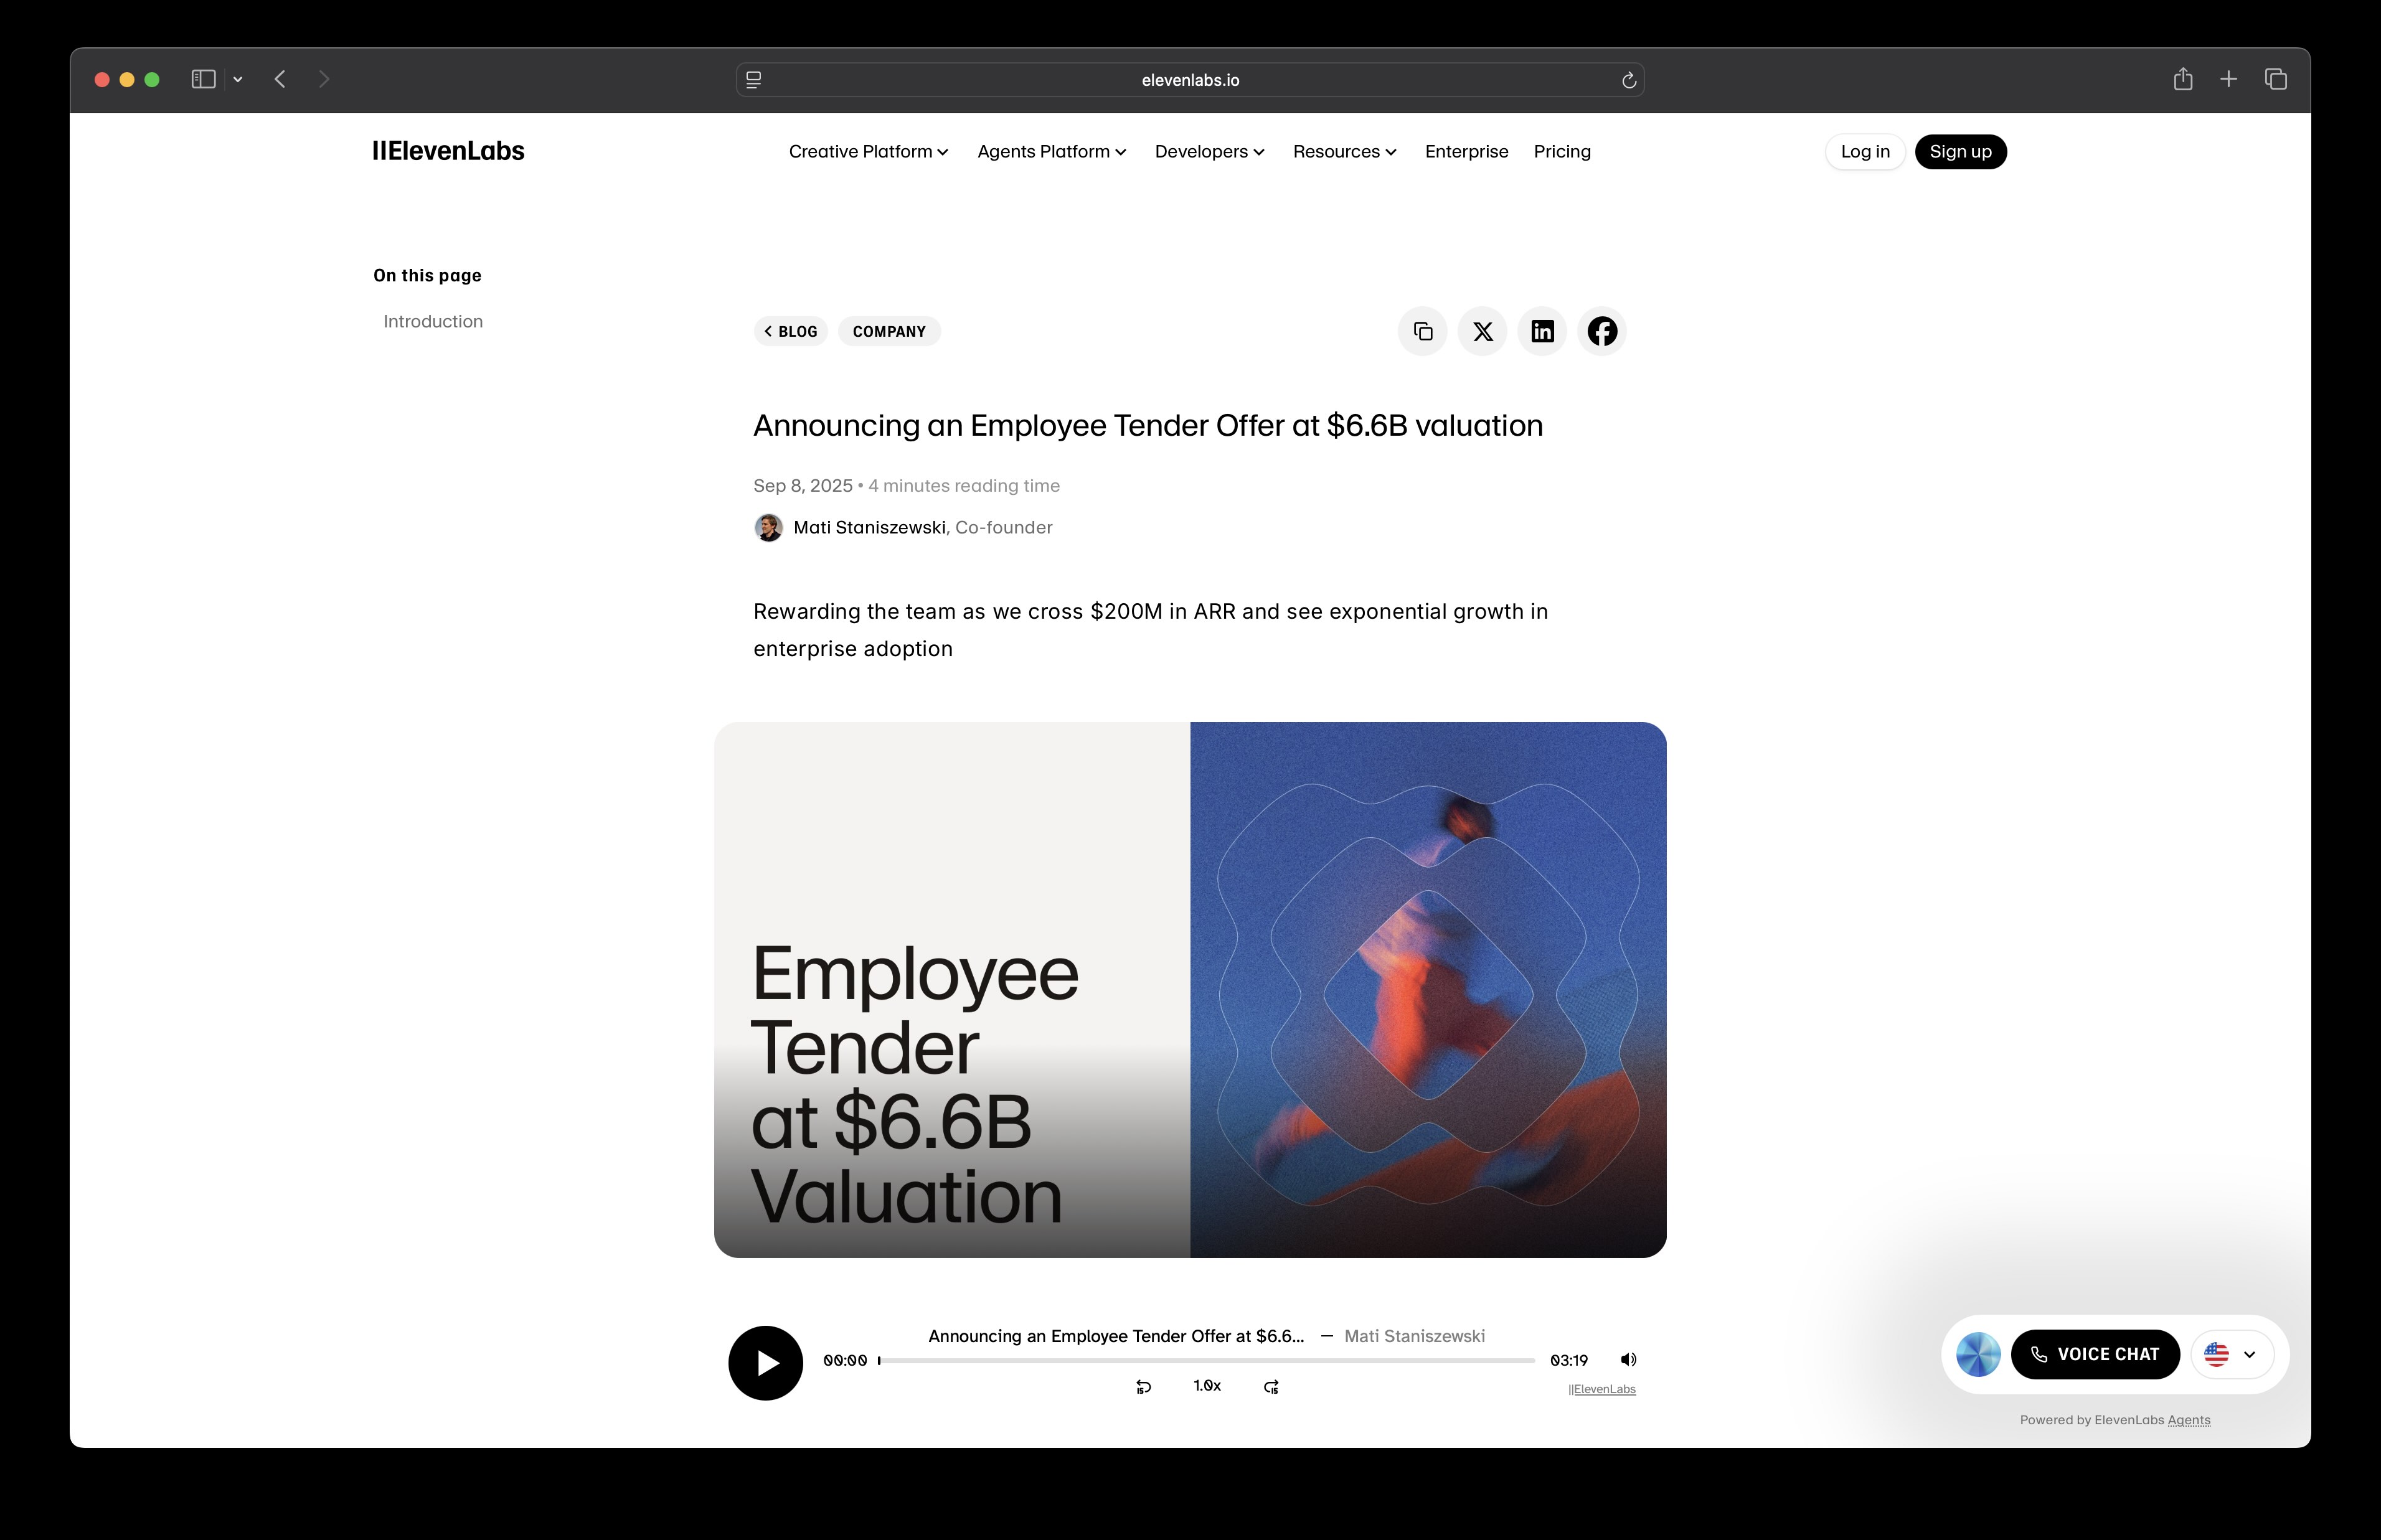The width and height of the screenshot is (2381, 1540).
Task: Share article on LinkedIn
Action: click(x=1542, y=331)
